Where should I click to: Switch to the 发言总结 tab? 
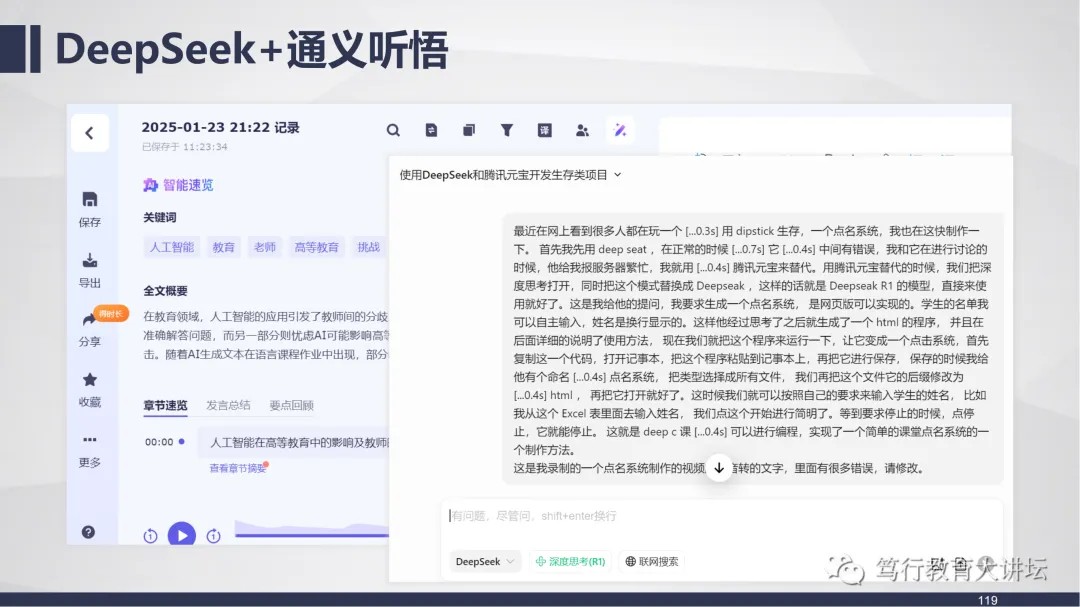click(x=228, y=405)
